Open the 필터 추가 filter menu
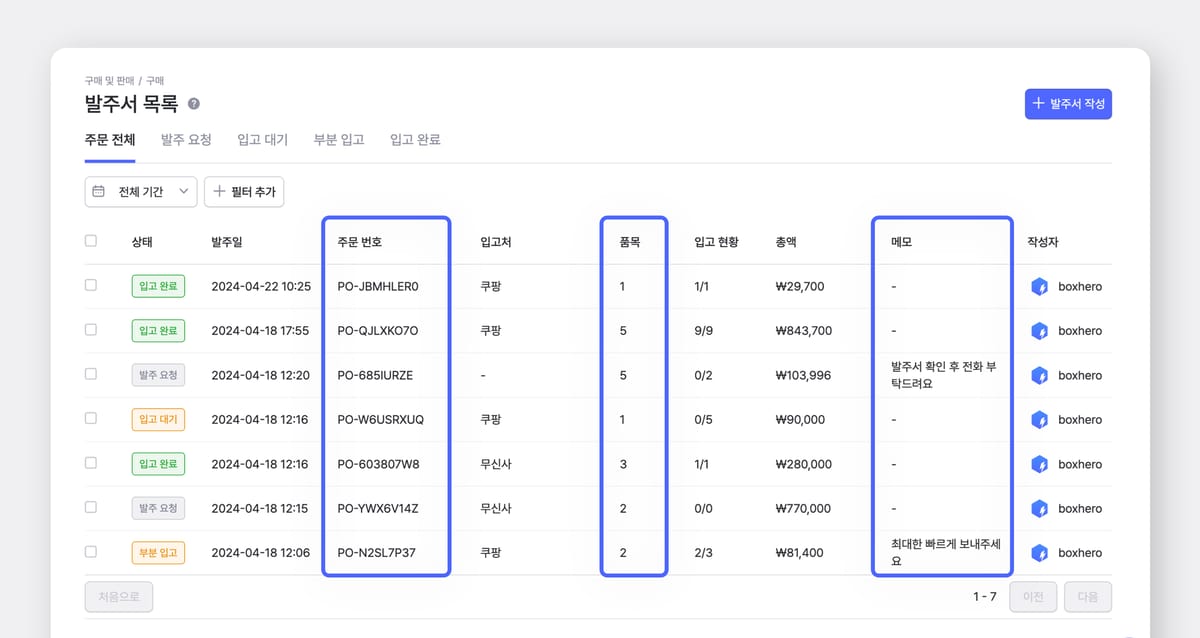The width and height of the screenshot is (1200, 638). [x=244, y=191]
